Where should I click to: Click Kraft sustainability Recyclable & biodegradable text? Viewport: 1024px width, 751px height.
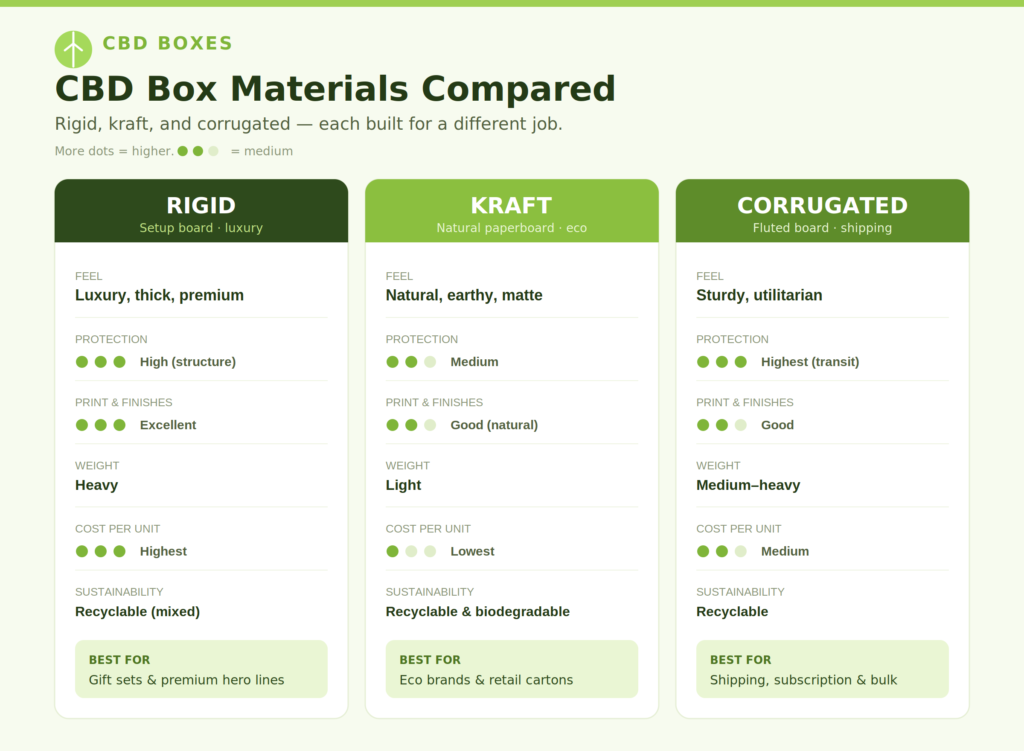click(x=477, y=612)
